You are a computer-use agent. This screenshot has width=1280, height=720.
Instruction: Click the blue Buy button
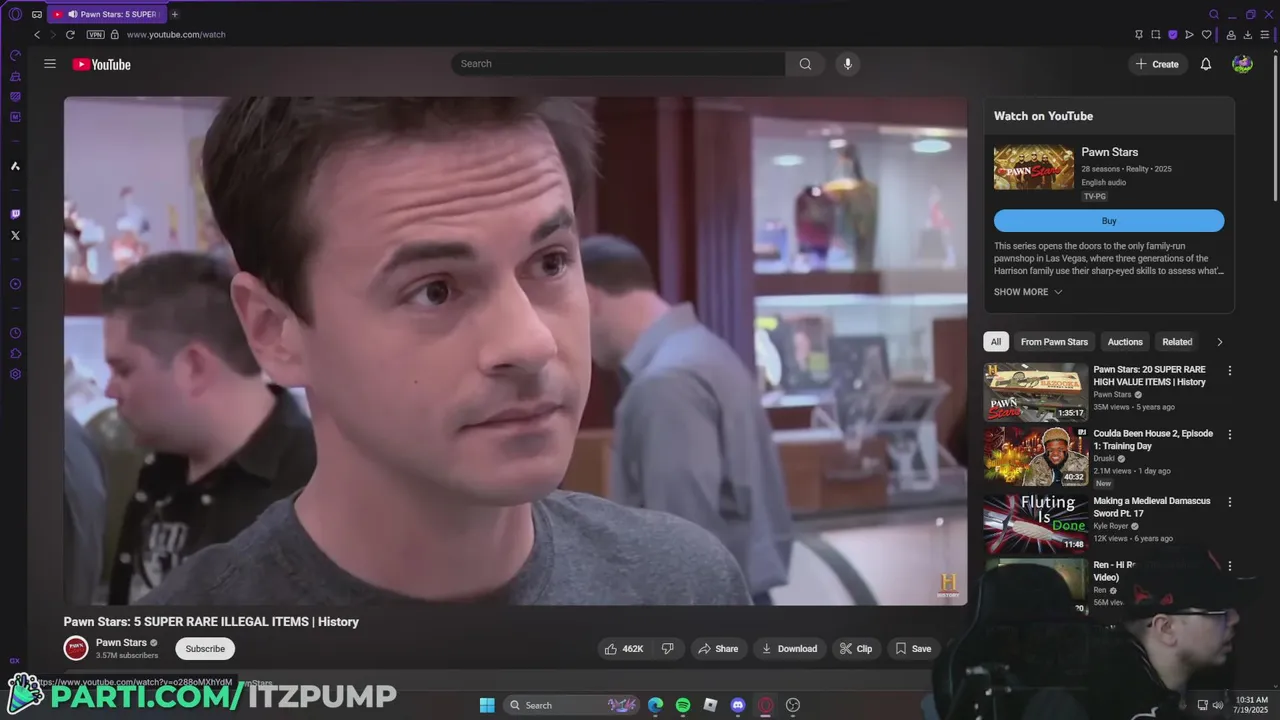pos(1109,221)
